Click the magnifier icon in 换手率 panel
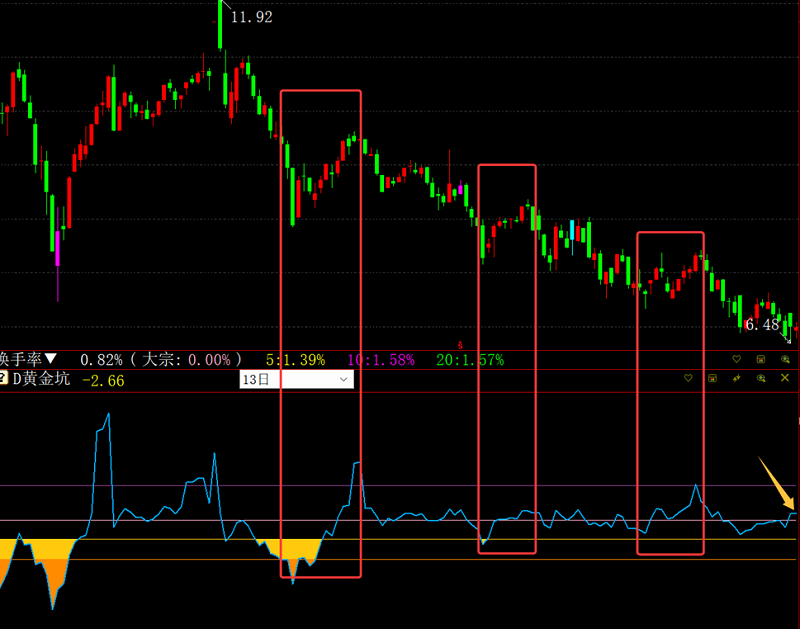The image size is (800, 629). click(x=785, y=359)
